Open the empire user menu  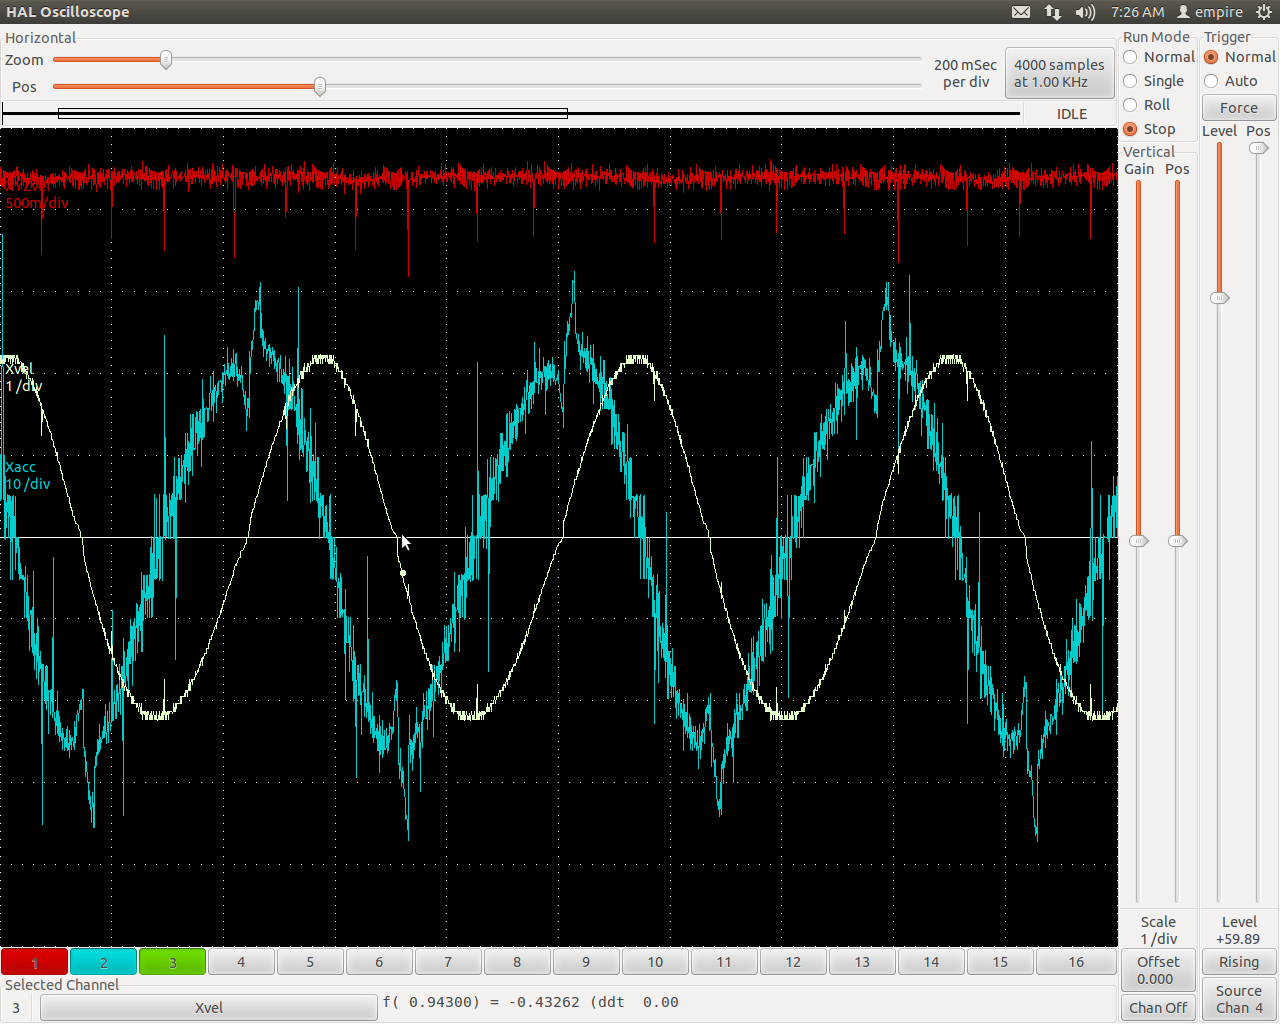1210,12
